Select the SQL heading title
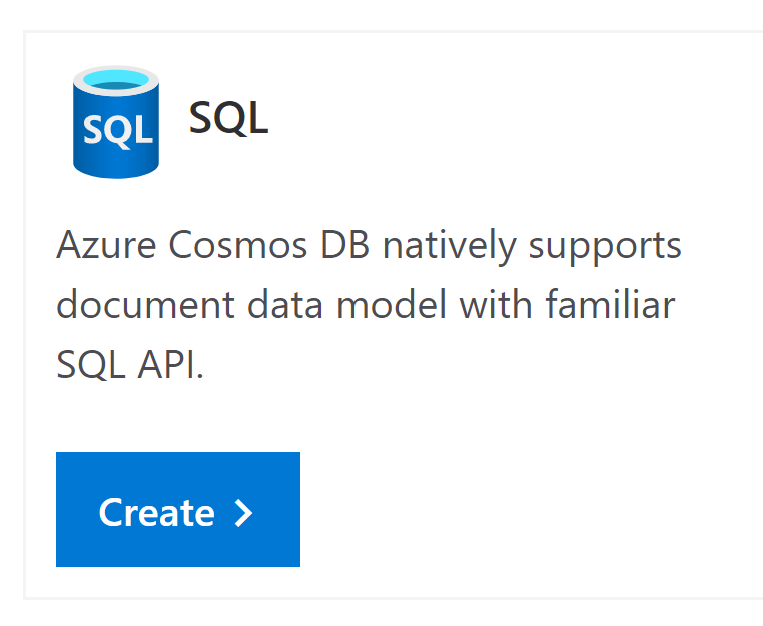763x626 pixels. click(228, 119)
